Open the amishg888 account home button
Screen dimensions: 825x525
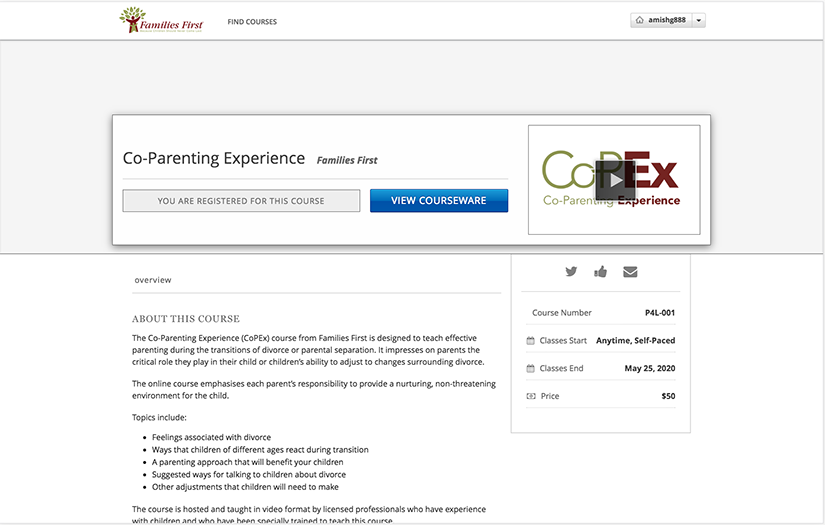click(x=661, y=20)
